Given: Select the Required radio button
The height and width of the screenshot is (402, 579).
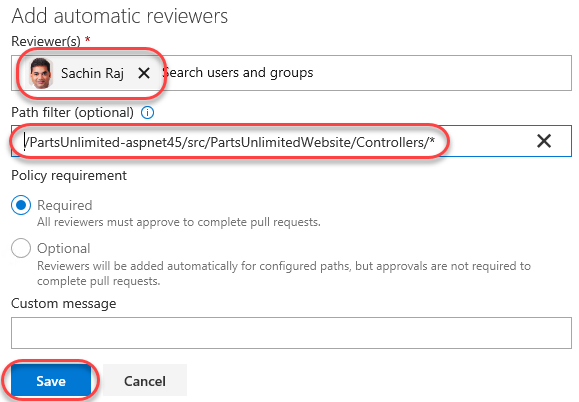Looking at the screenshot, I should 21,205.
